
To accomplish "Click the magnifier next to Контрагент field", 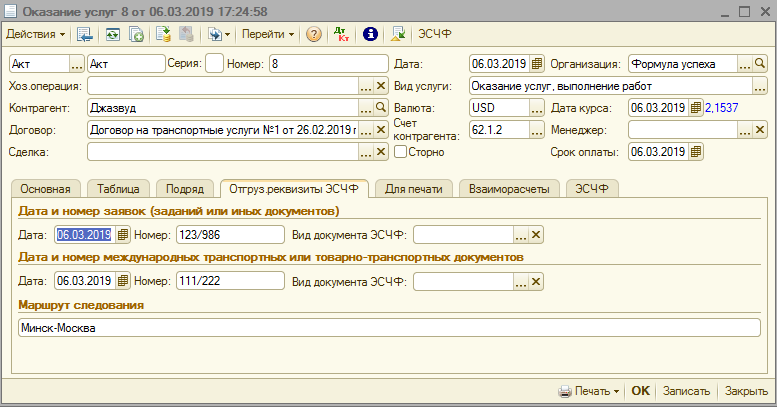I will click(381, 108).
